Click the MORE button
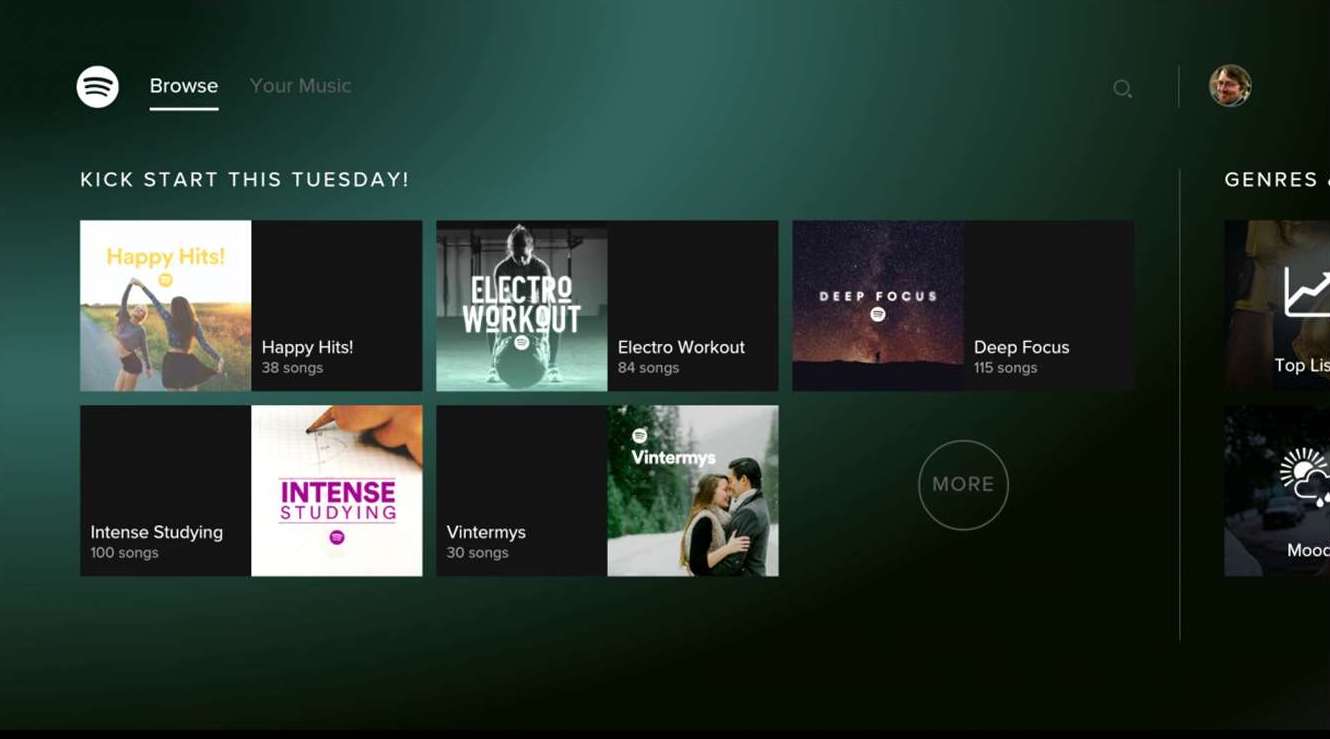The width and height of the screenshot is (1330, 739). coord(962,484)
